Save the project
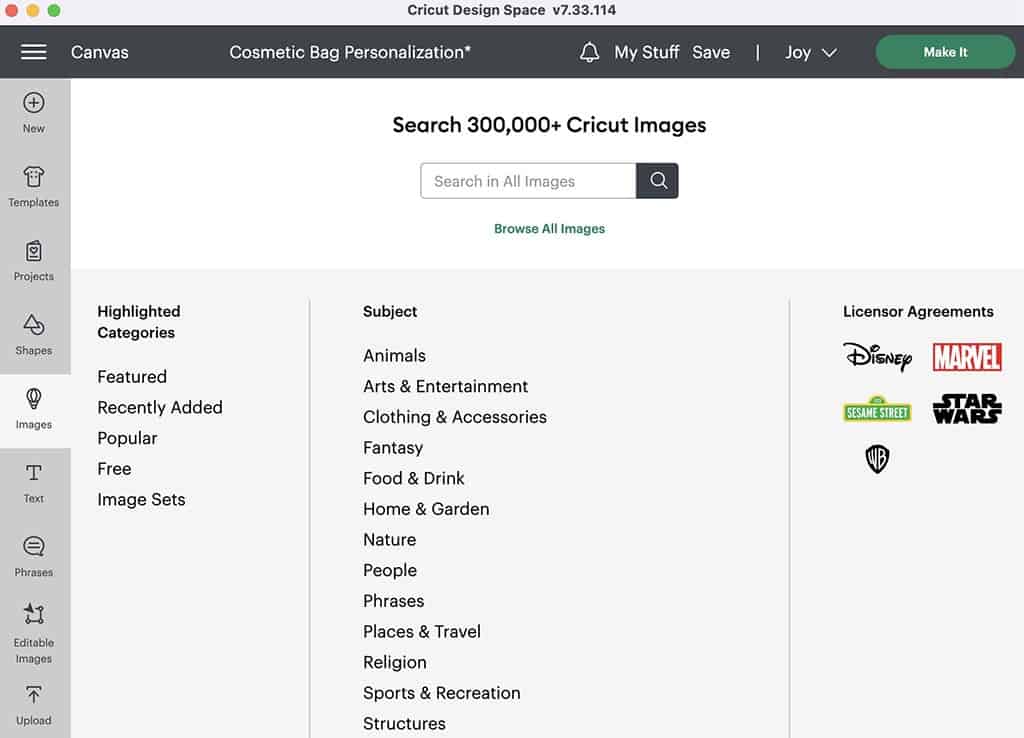The image size is (1024, 738). (711, 52)
